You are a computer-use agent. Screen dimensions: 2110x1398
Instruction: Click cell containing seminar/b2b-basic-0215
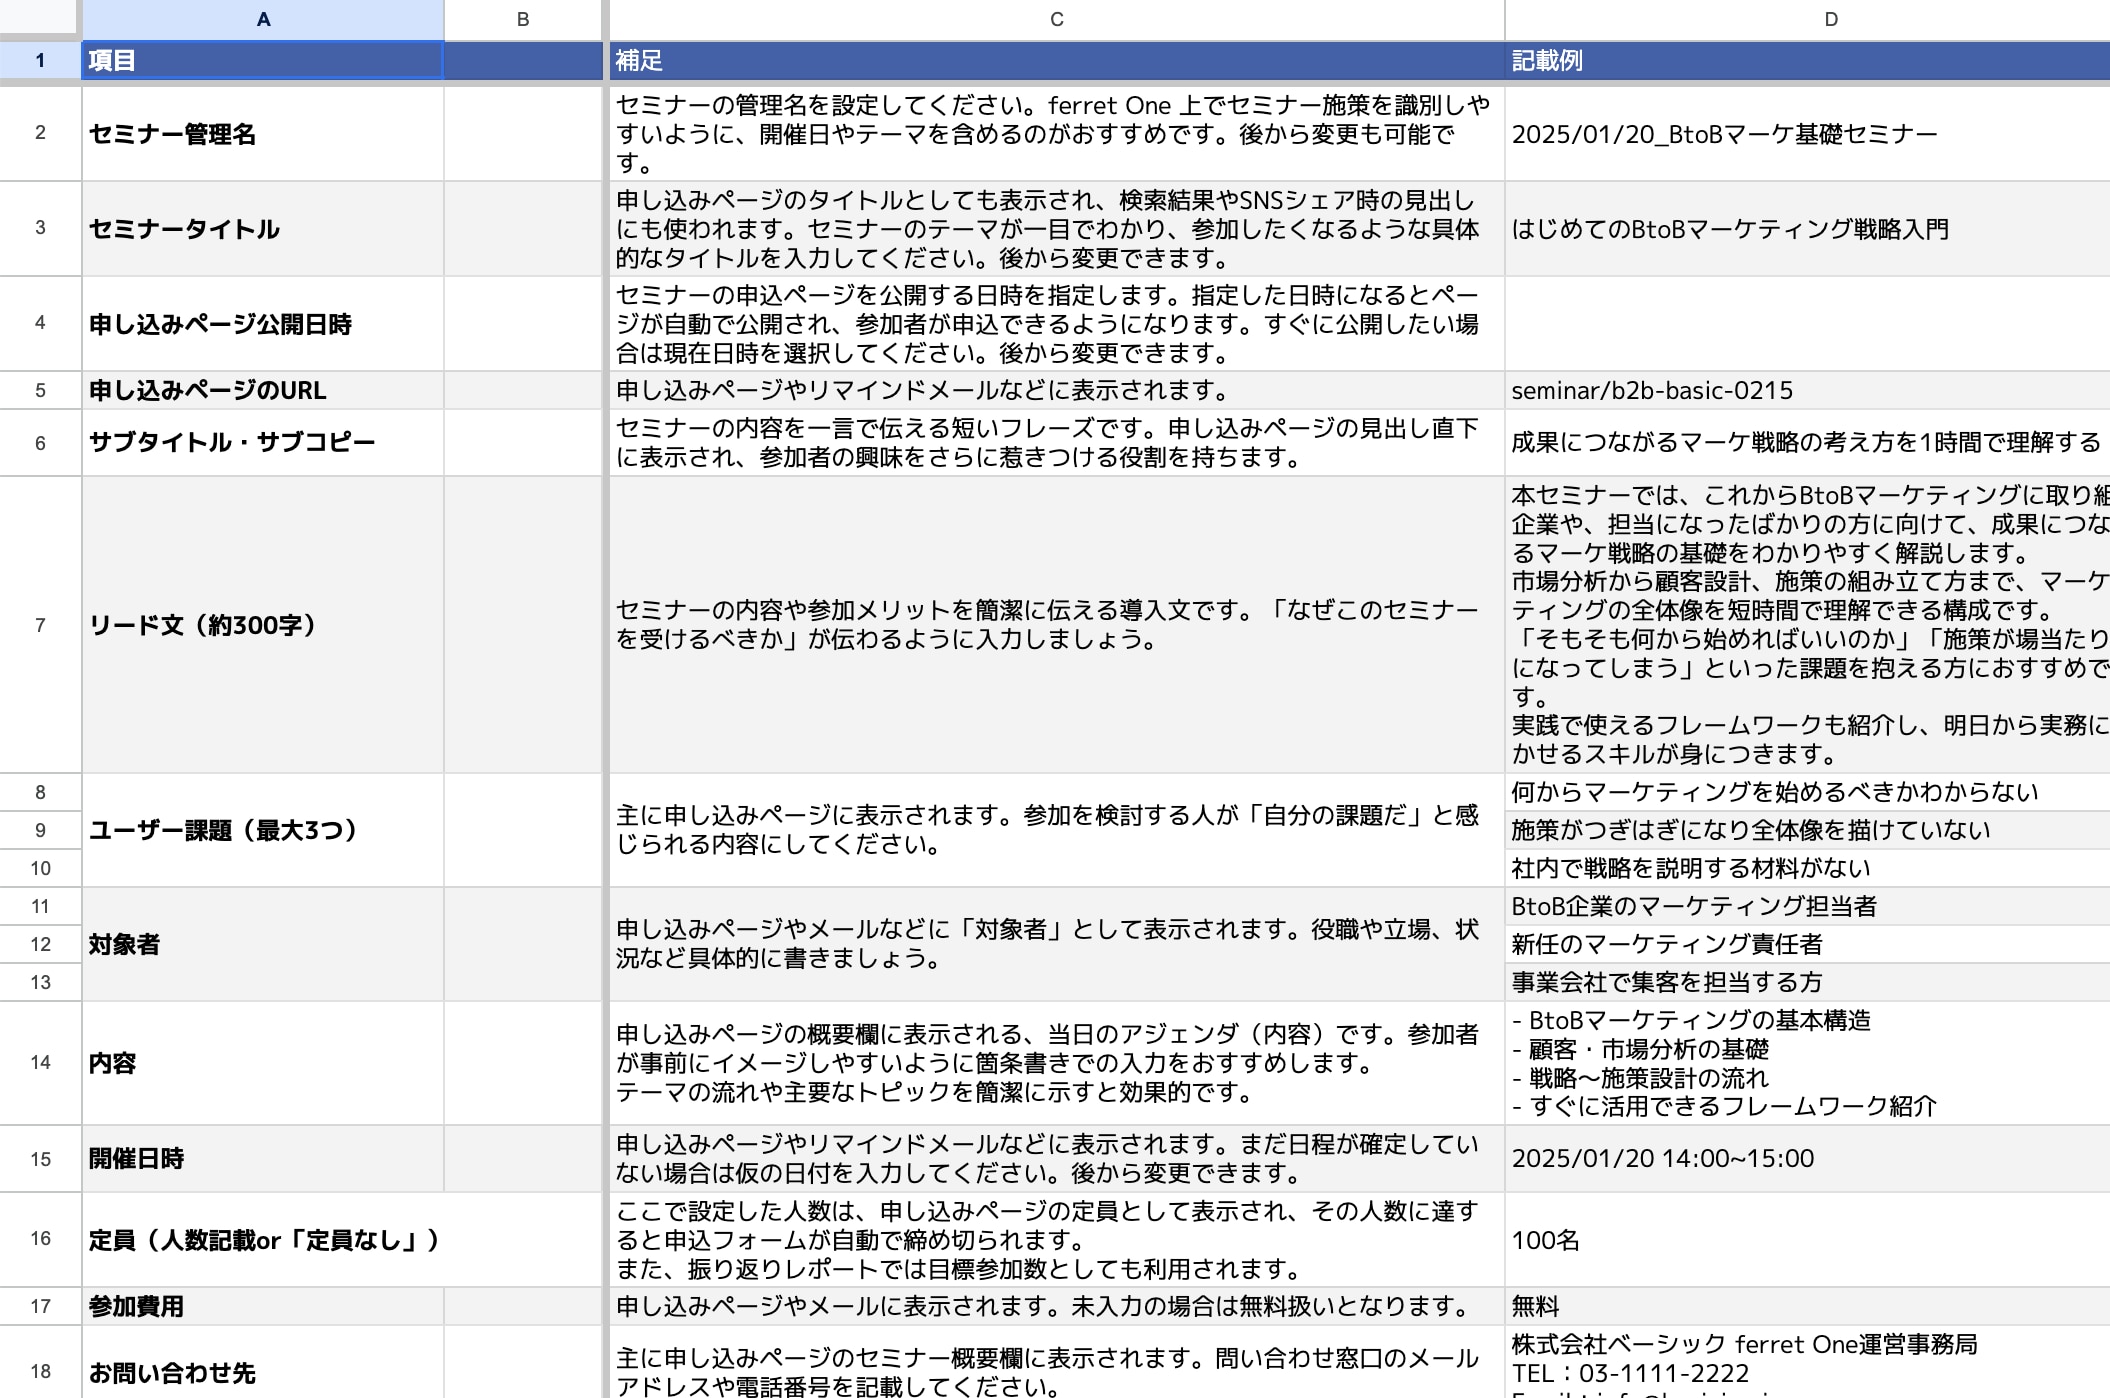[x=1806, y=390]
